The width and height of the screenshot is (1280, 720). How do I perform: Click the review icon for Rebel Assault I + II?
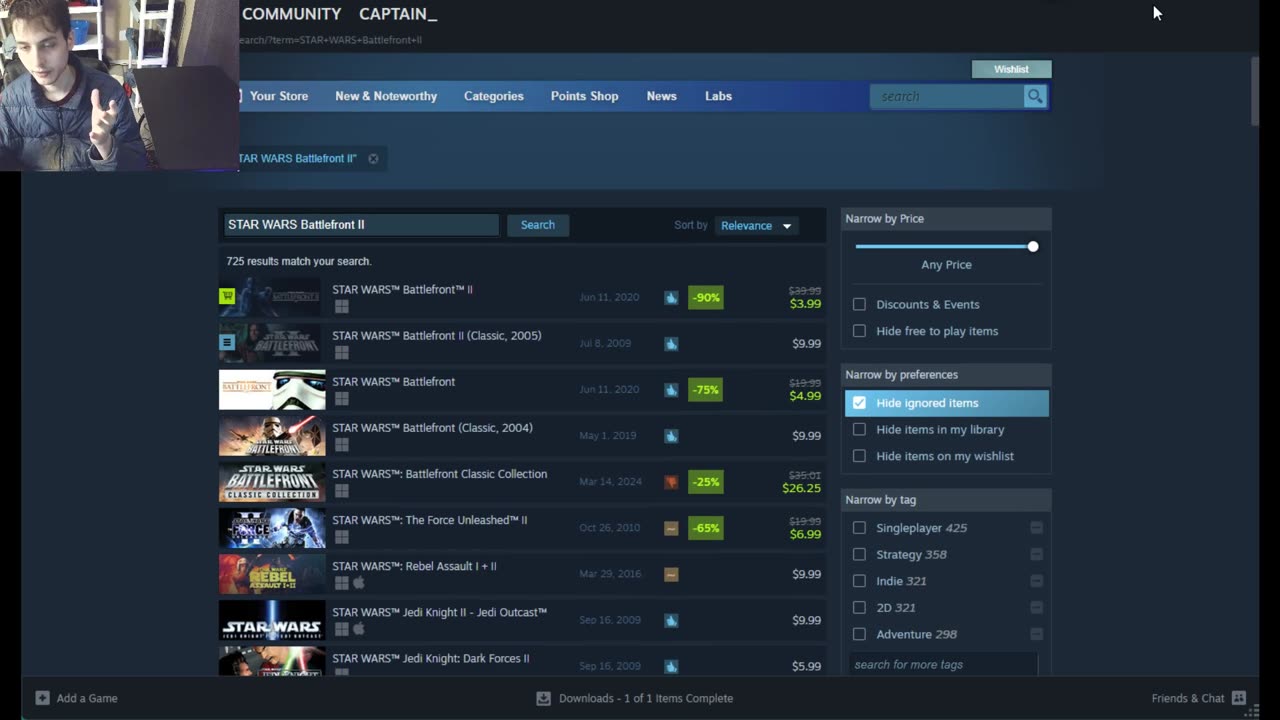point(671,573)
